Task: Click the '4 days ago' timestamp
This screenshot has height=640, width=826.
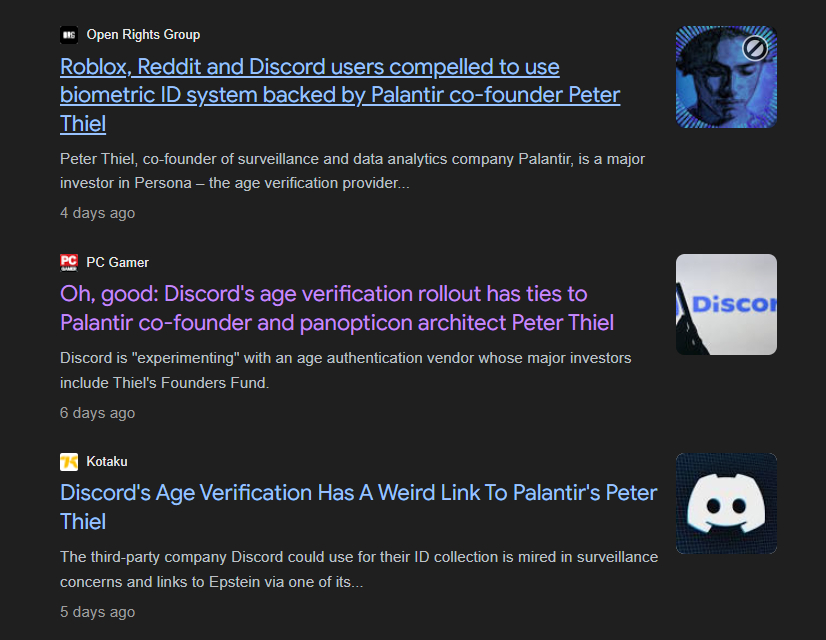Action: tap(97, 213)
